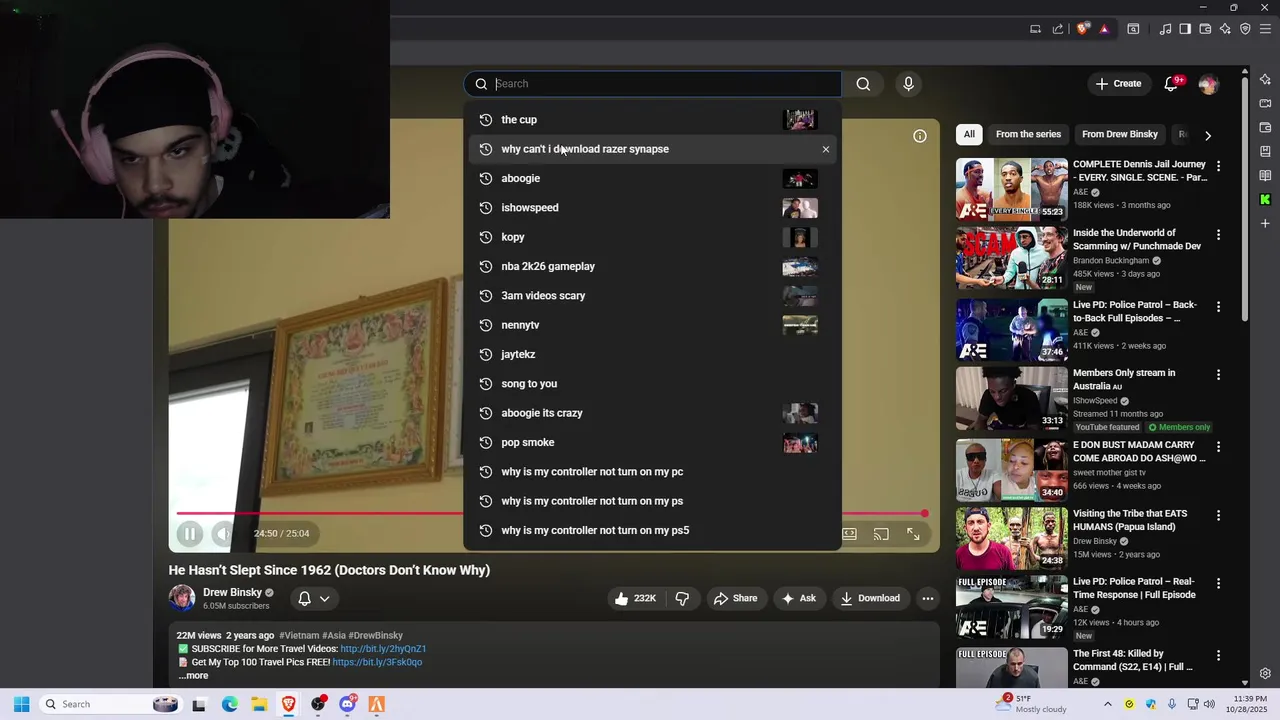Image resolution: width=1280 pixels, height=720 pixels.
Task: Choose '3am videos scary' suggestion
Action: pos(654,296)
